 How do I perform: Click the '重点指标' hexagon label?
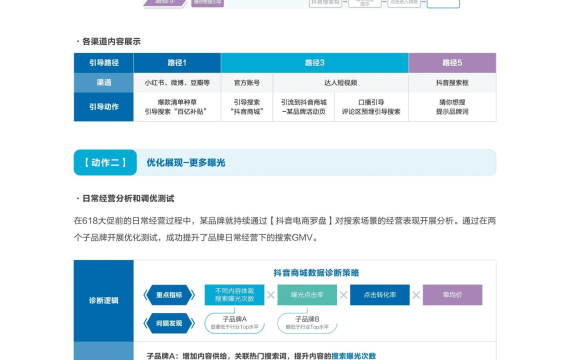(169, 295)
